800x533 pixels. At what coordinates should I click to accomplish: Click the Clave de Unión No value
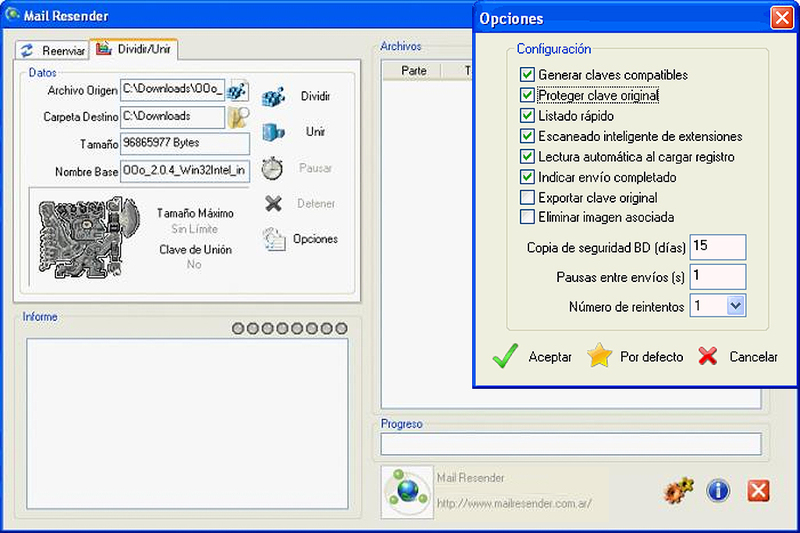pos(194,264)
